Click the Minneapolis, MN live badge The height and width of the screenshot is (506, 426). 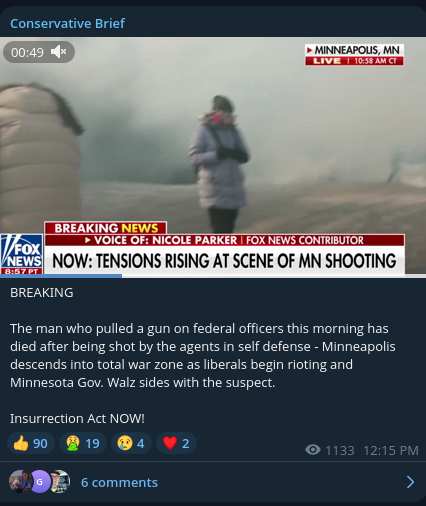click(354, 55)
